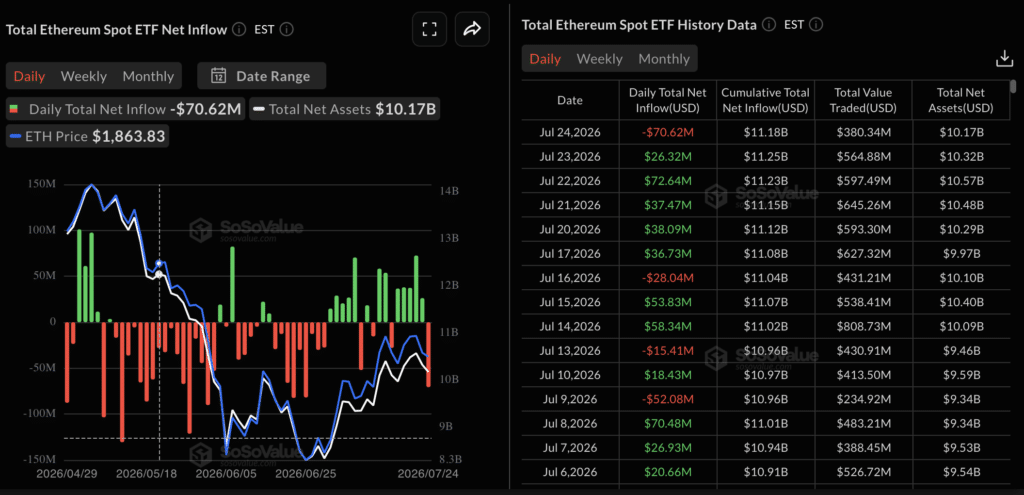This screenshot has width=1024, height=495.
Task: Click the history table vertical scrollbar
Action: pyautogui.click(x=1013, y=87)
